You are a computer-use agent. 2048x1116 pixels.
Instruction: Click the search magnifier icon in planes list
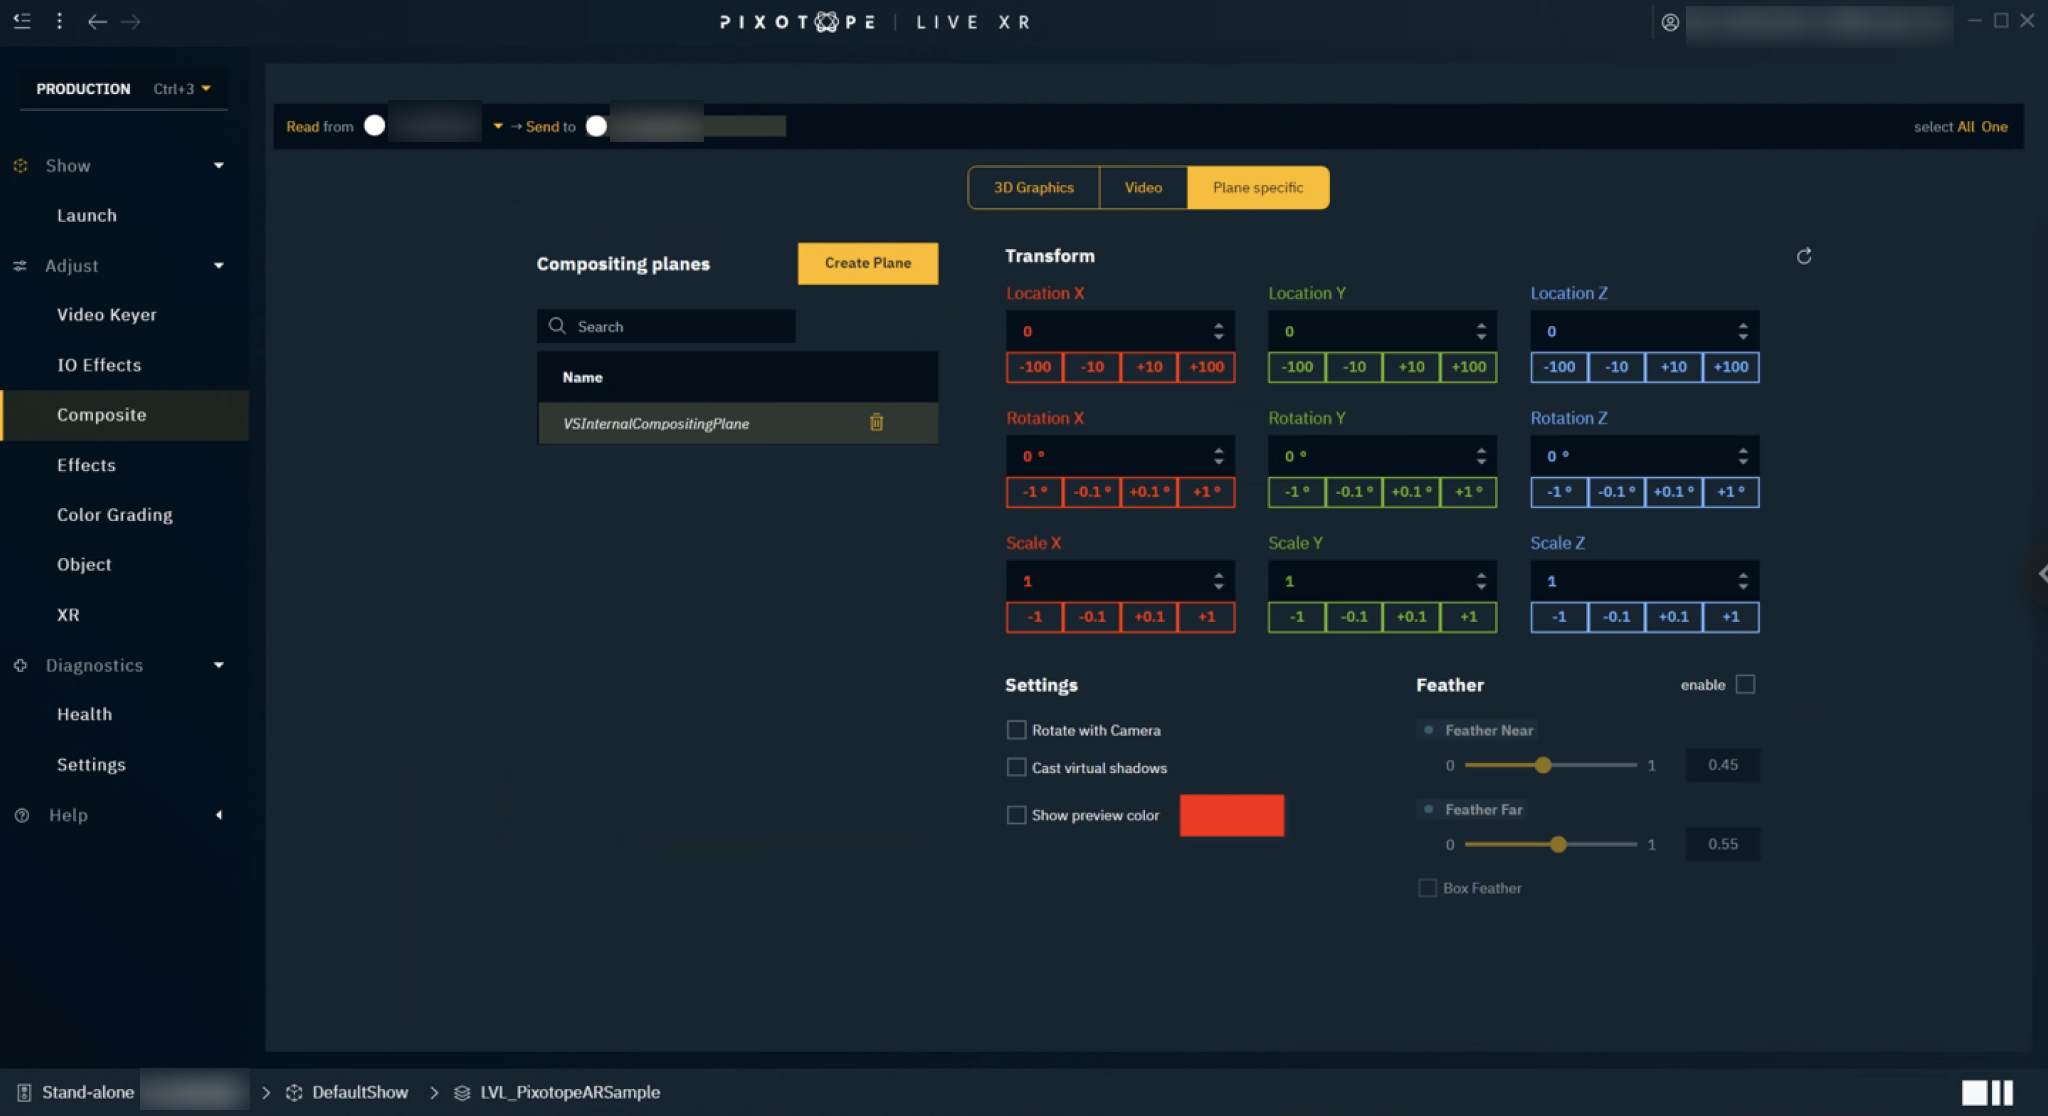pos(557,326)
